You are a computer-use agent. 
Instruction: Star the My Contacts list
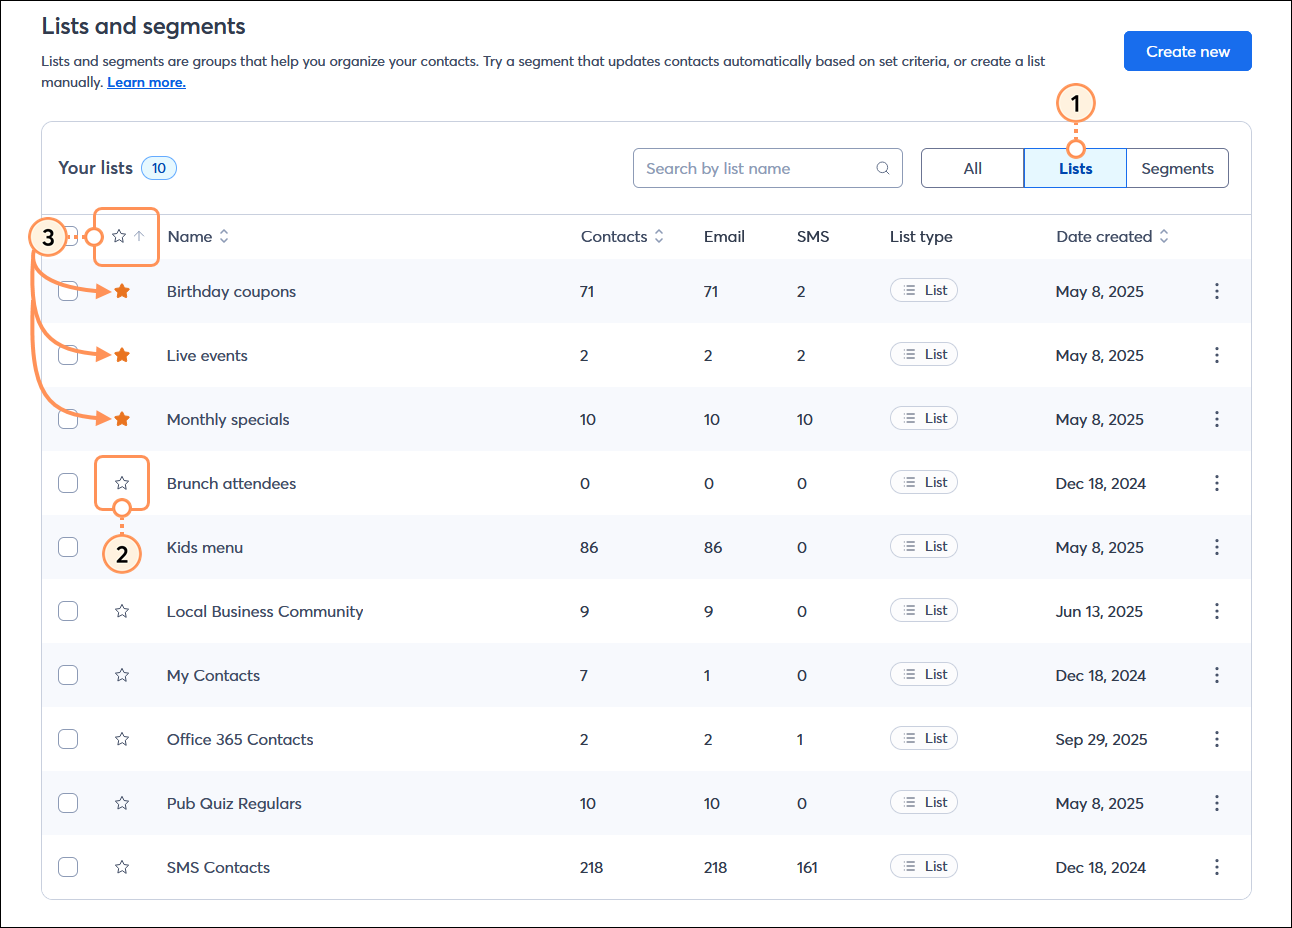[x=122, y=675]
